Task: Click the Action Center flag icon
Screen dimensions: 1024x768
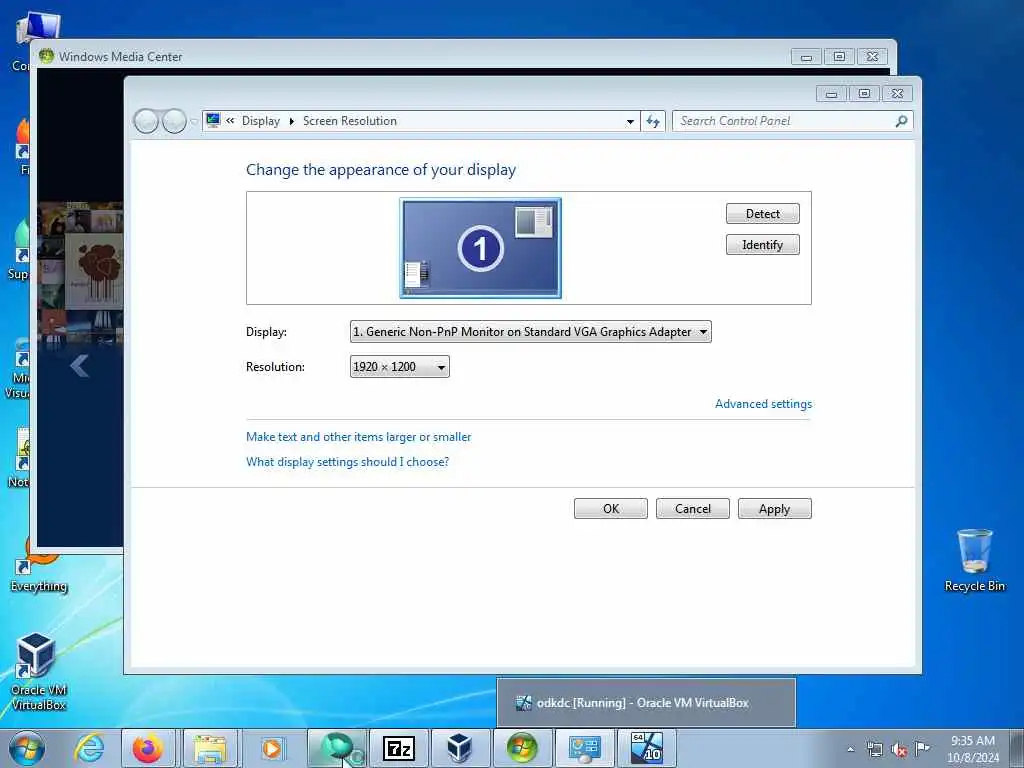Action: tap(922, 748)
